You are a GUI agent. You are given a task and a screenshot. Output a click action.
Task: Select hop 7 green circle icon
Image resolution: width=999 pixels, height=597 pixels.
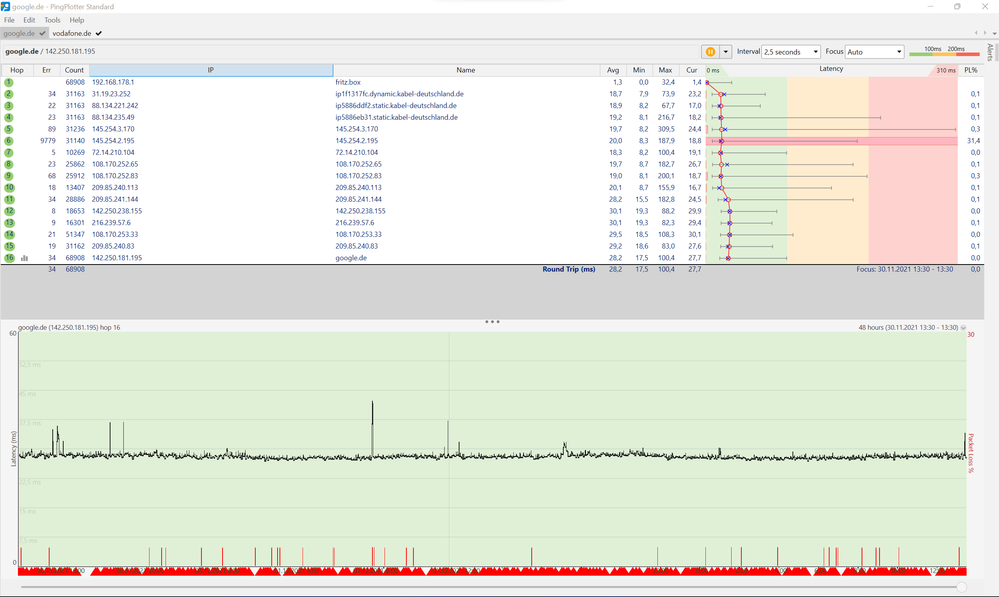point(9,152)
